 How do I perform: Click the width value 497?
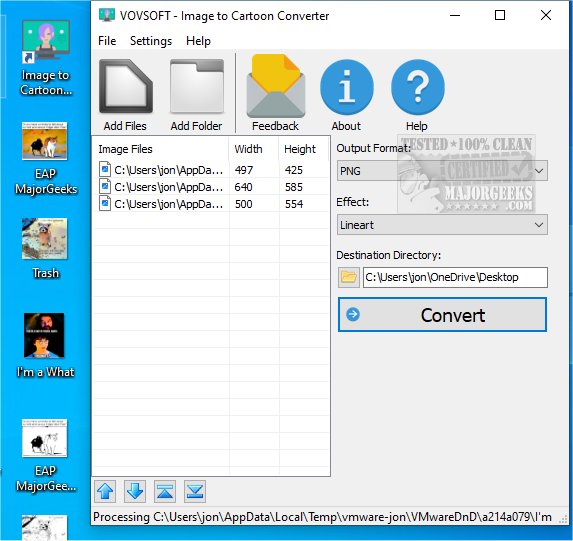[244, 170]
